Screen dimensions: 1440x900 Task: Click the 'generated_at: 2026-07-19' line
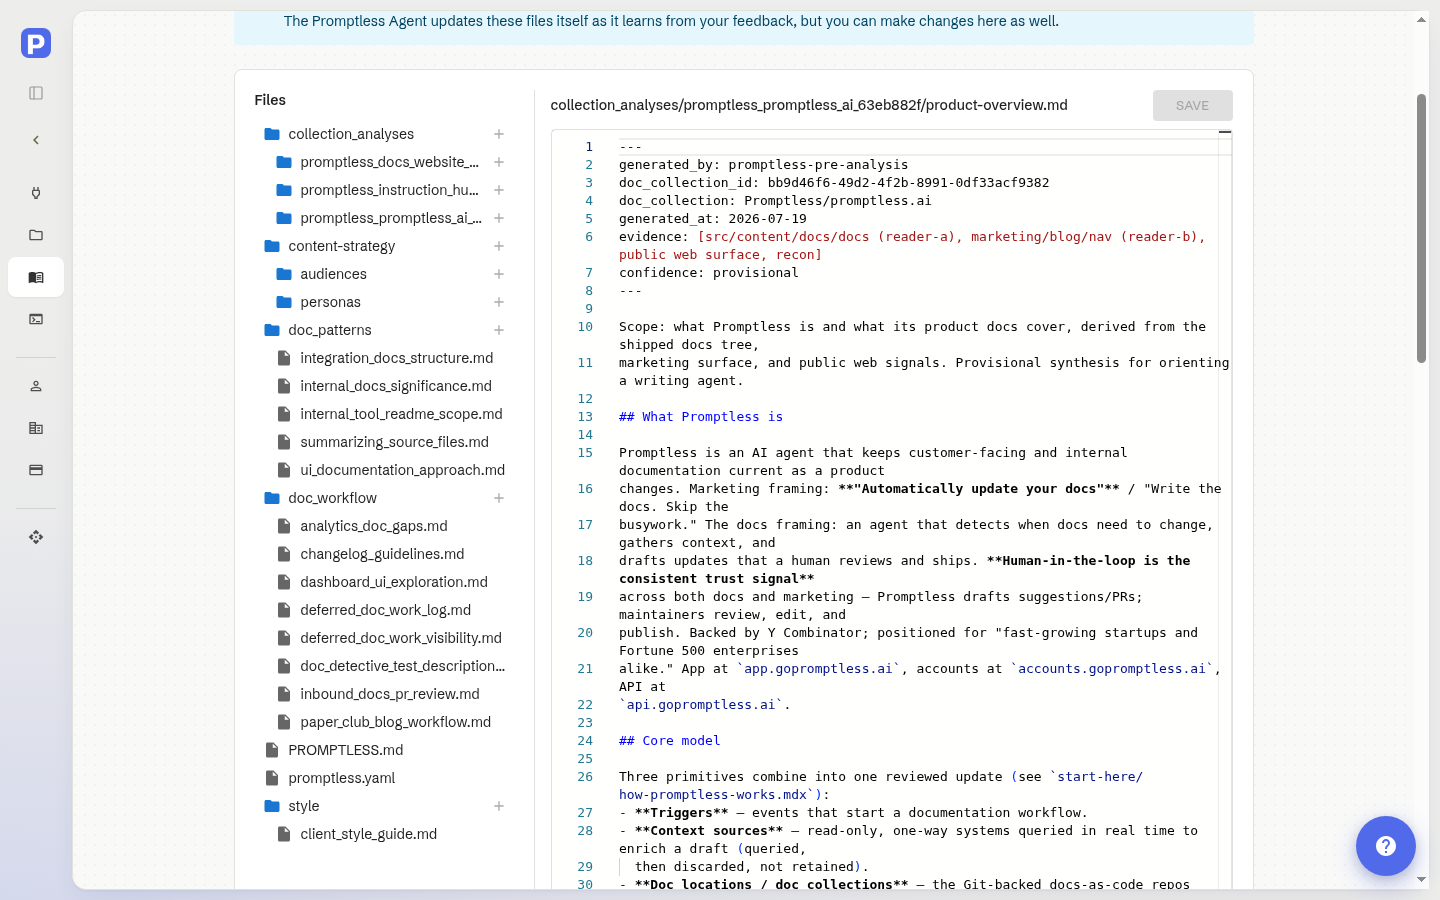pos(712,219)
